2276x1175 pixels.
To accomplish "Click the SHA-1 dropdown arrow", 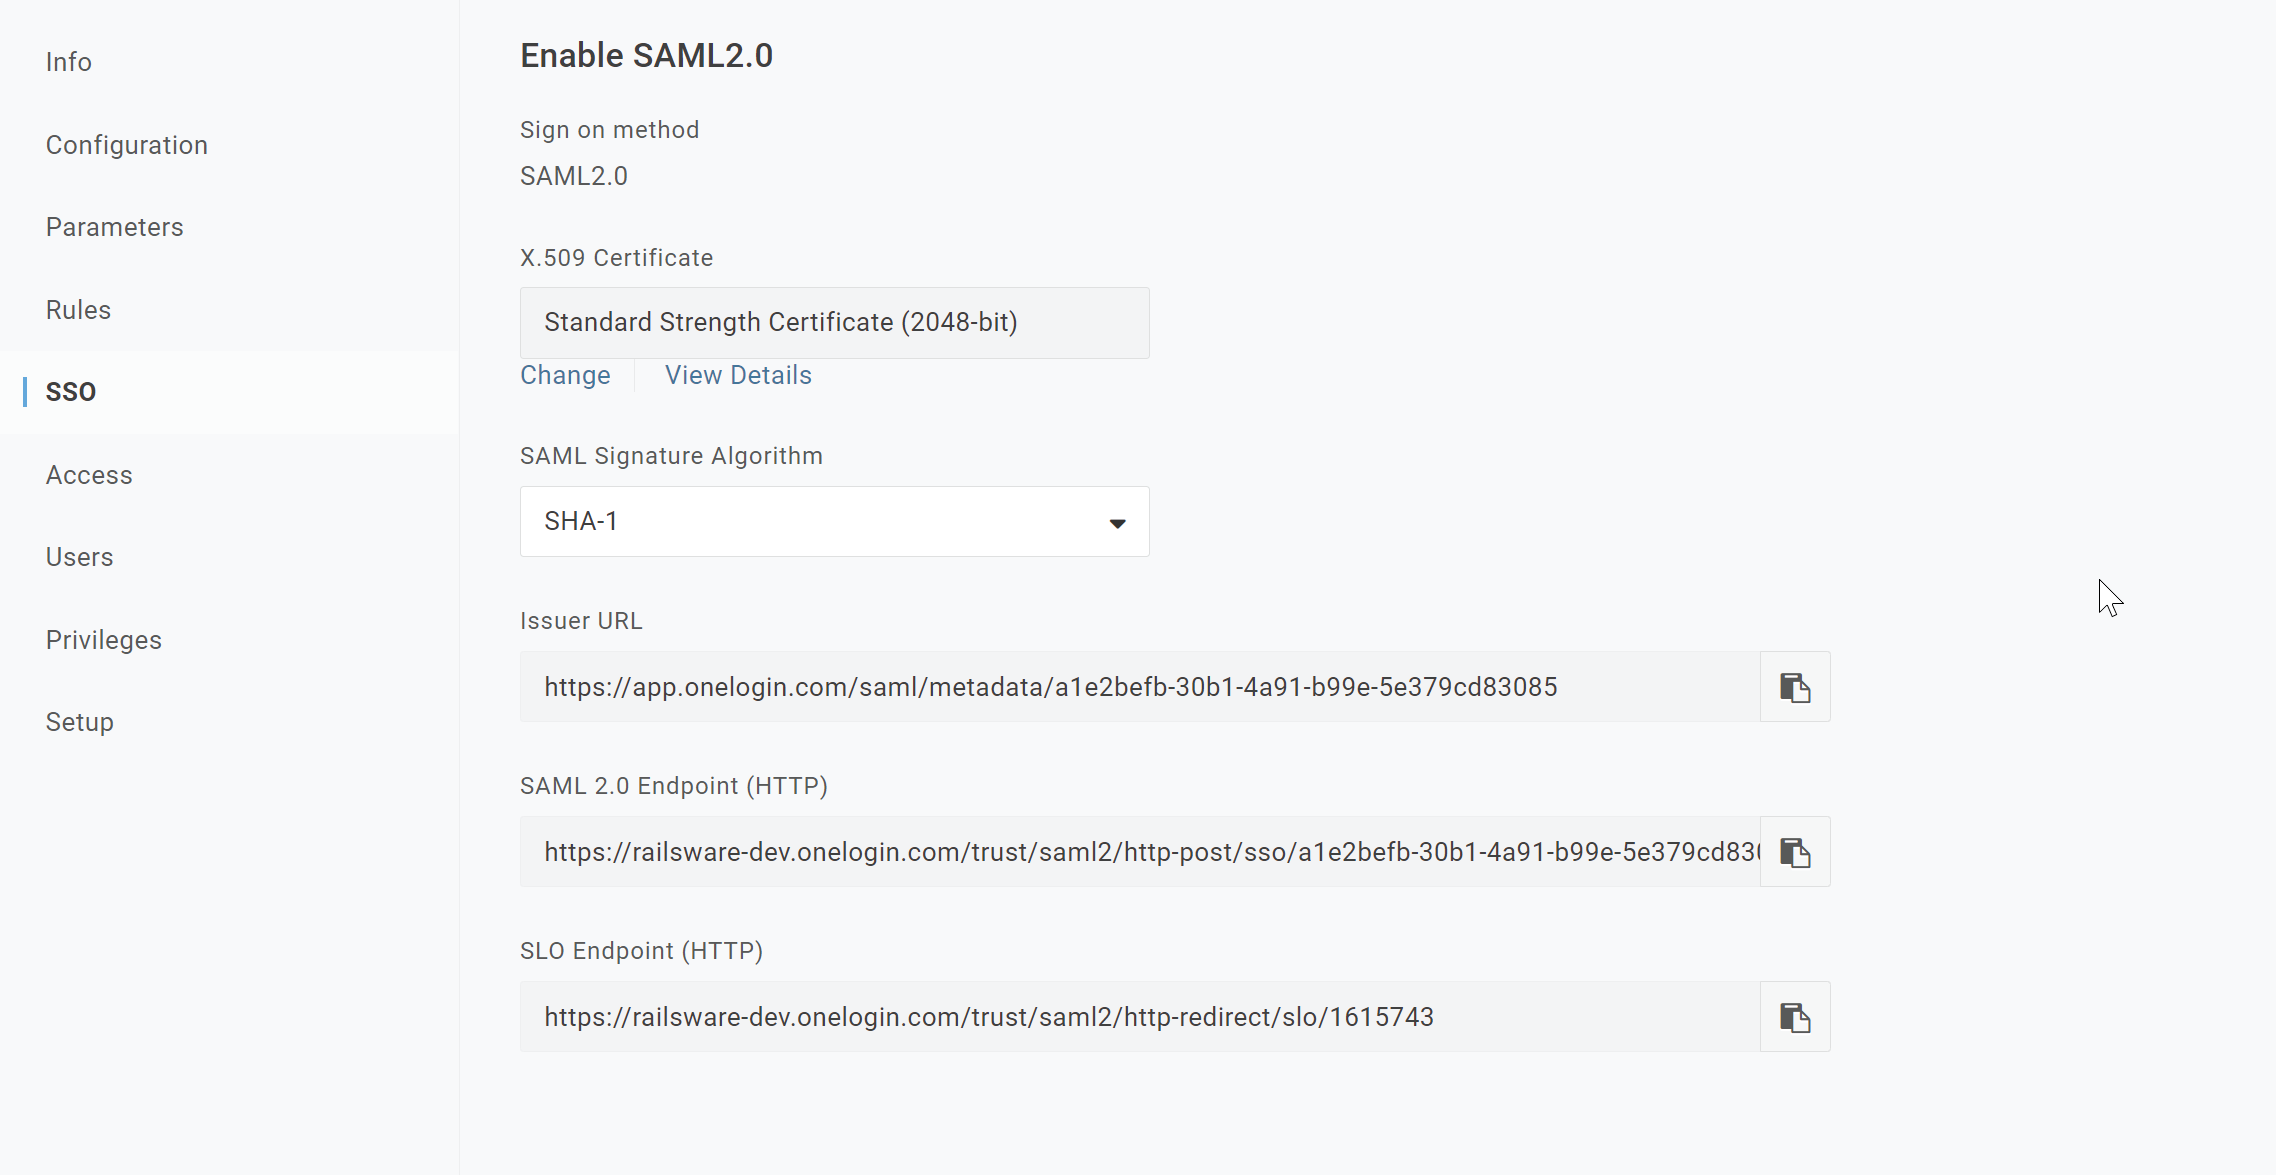I will click(1117, 523).
